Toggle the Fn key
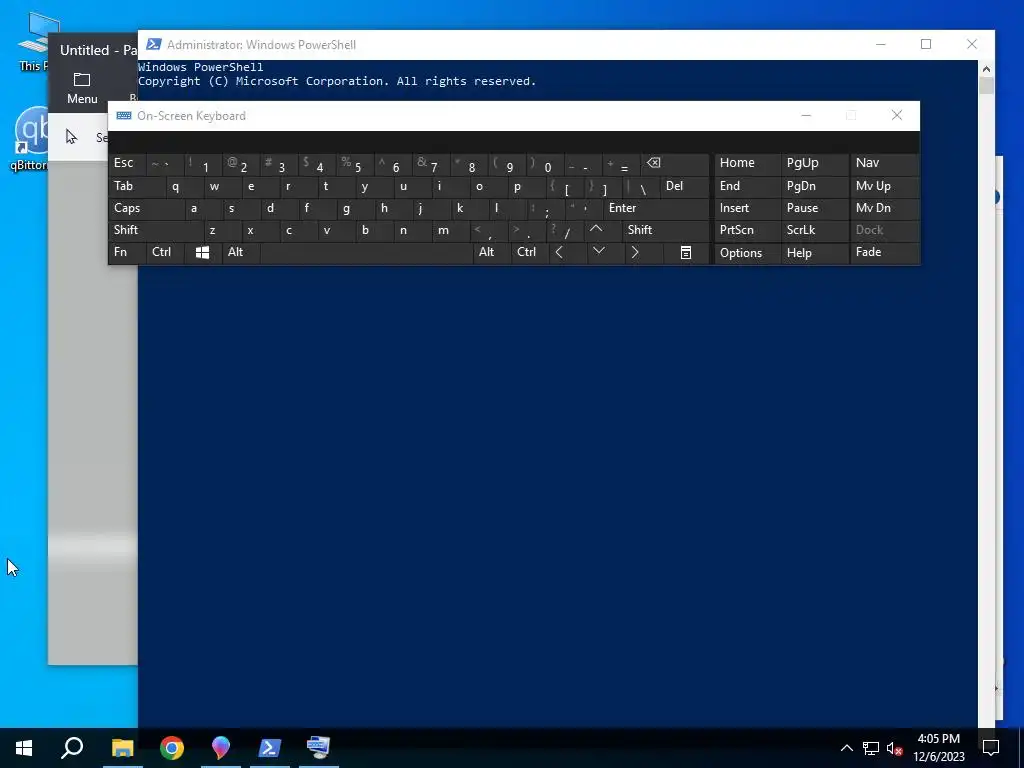The image size is (1024, 768). [x=127, y=252]
